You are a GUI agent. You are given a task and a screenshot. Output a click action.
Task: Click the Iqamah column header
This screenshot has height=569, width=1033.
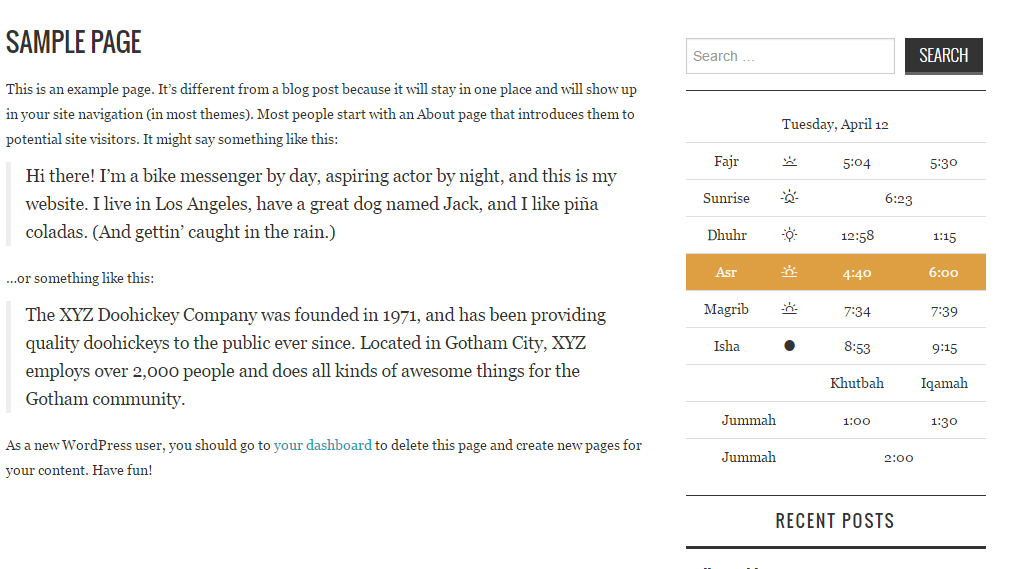coord(944,383)
